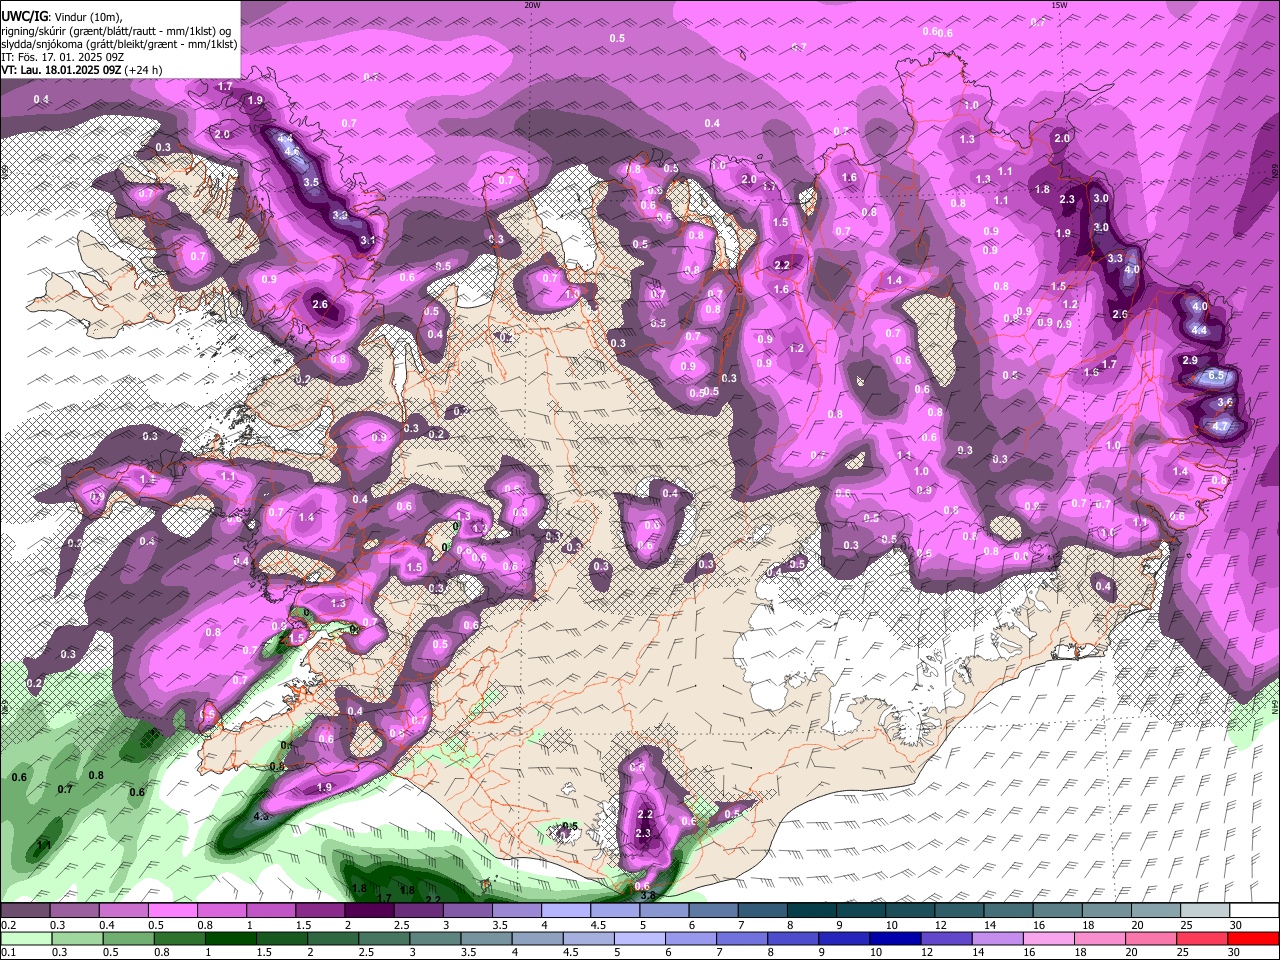Viewport: 1280px width, 960px height.
Task: Click the bright red rain swatch starting at 30
Action: 1254,939
